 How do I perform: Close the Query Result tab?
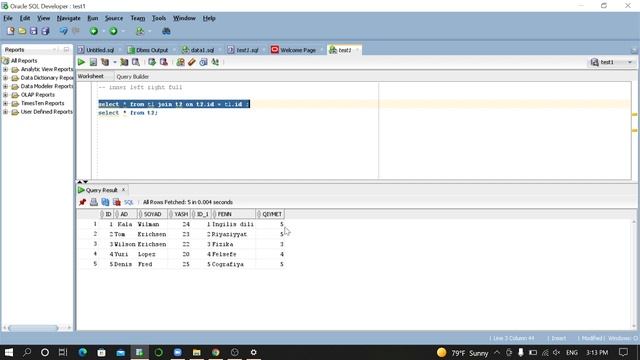tap(123, 190)
